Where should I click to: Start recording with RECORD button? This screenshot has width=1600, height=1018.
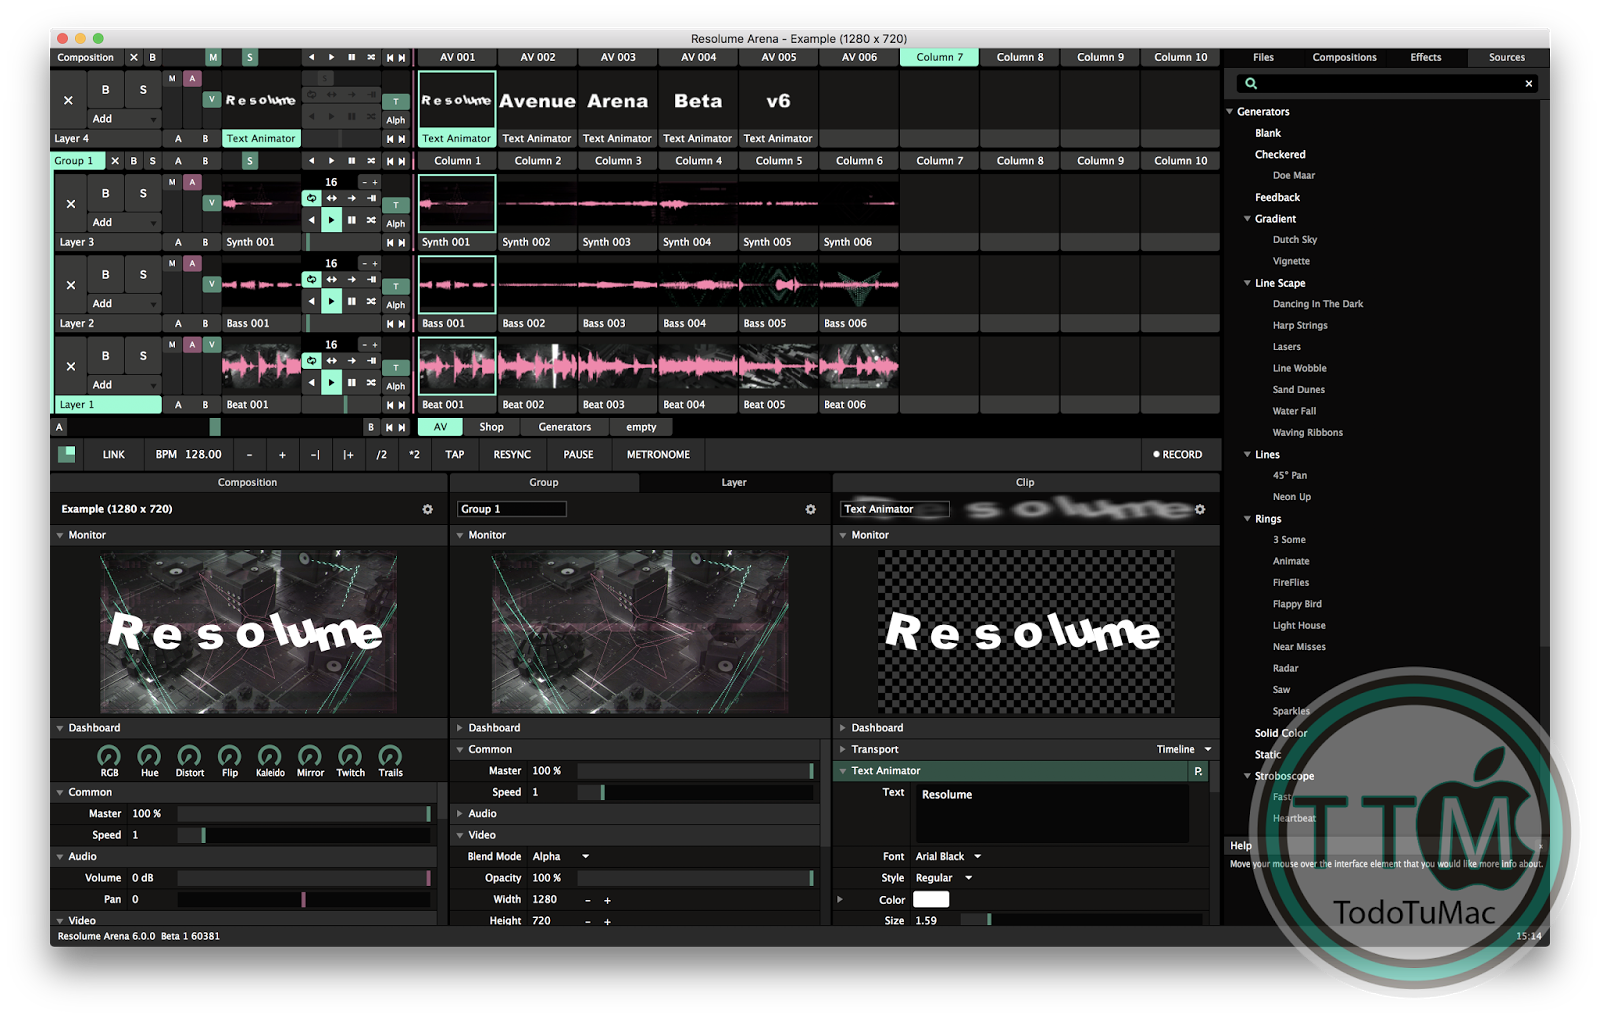[1177, 455]
